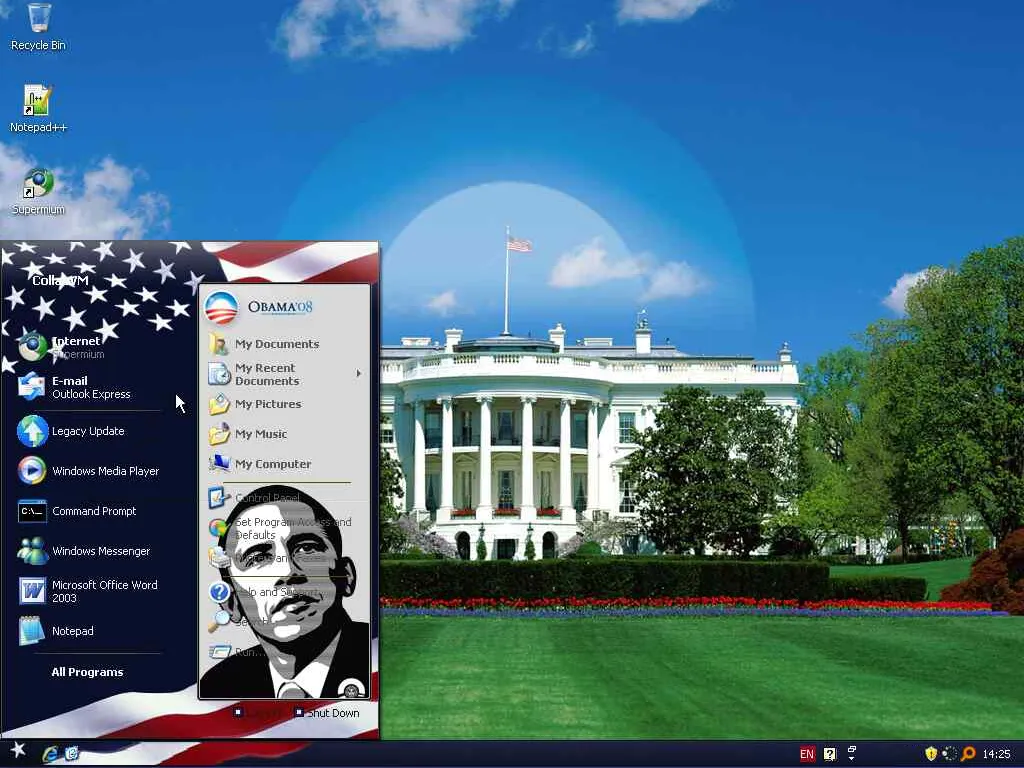This screenshot has height=768, width=1024.
Task: Click the orange magnifier tray icon
Action: [x=968, y=754]
